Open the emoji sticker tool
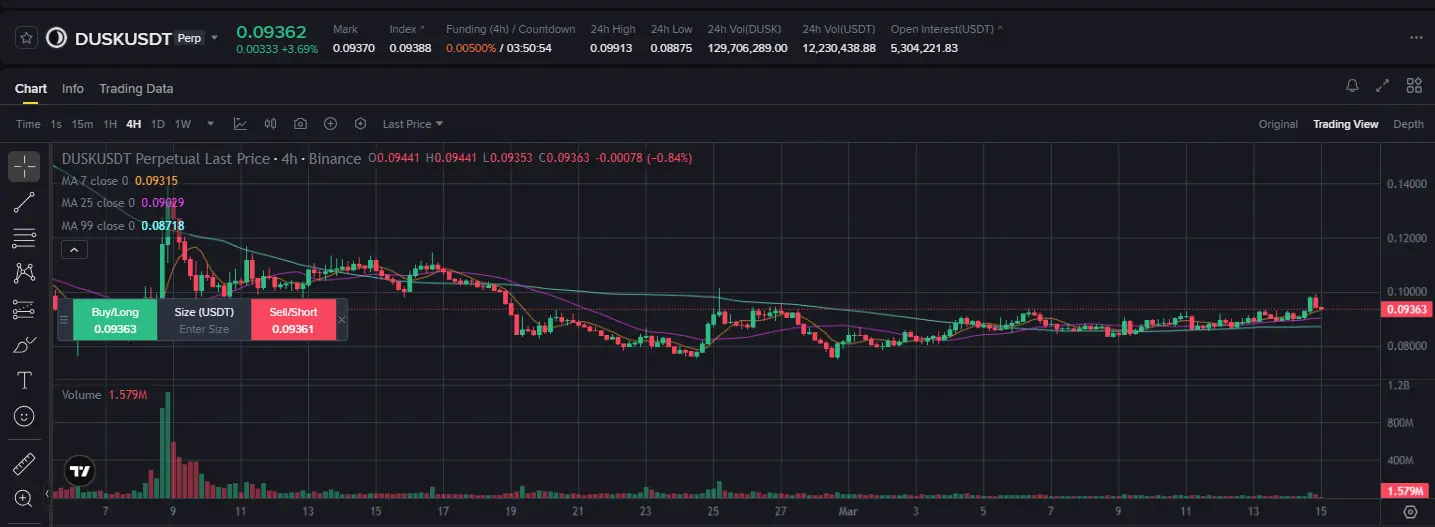1435x527 pixels. tap(24, 416)
